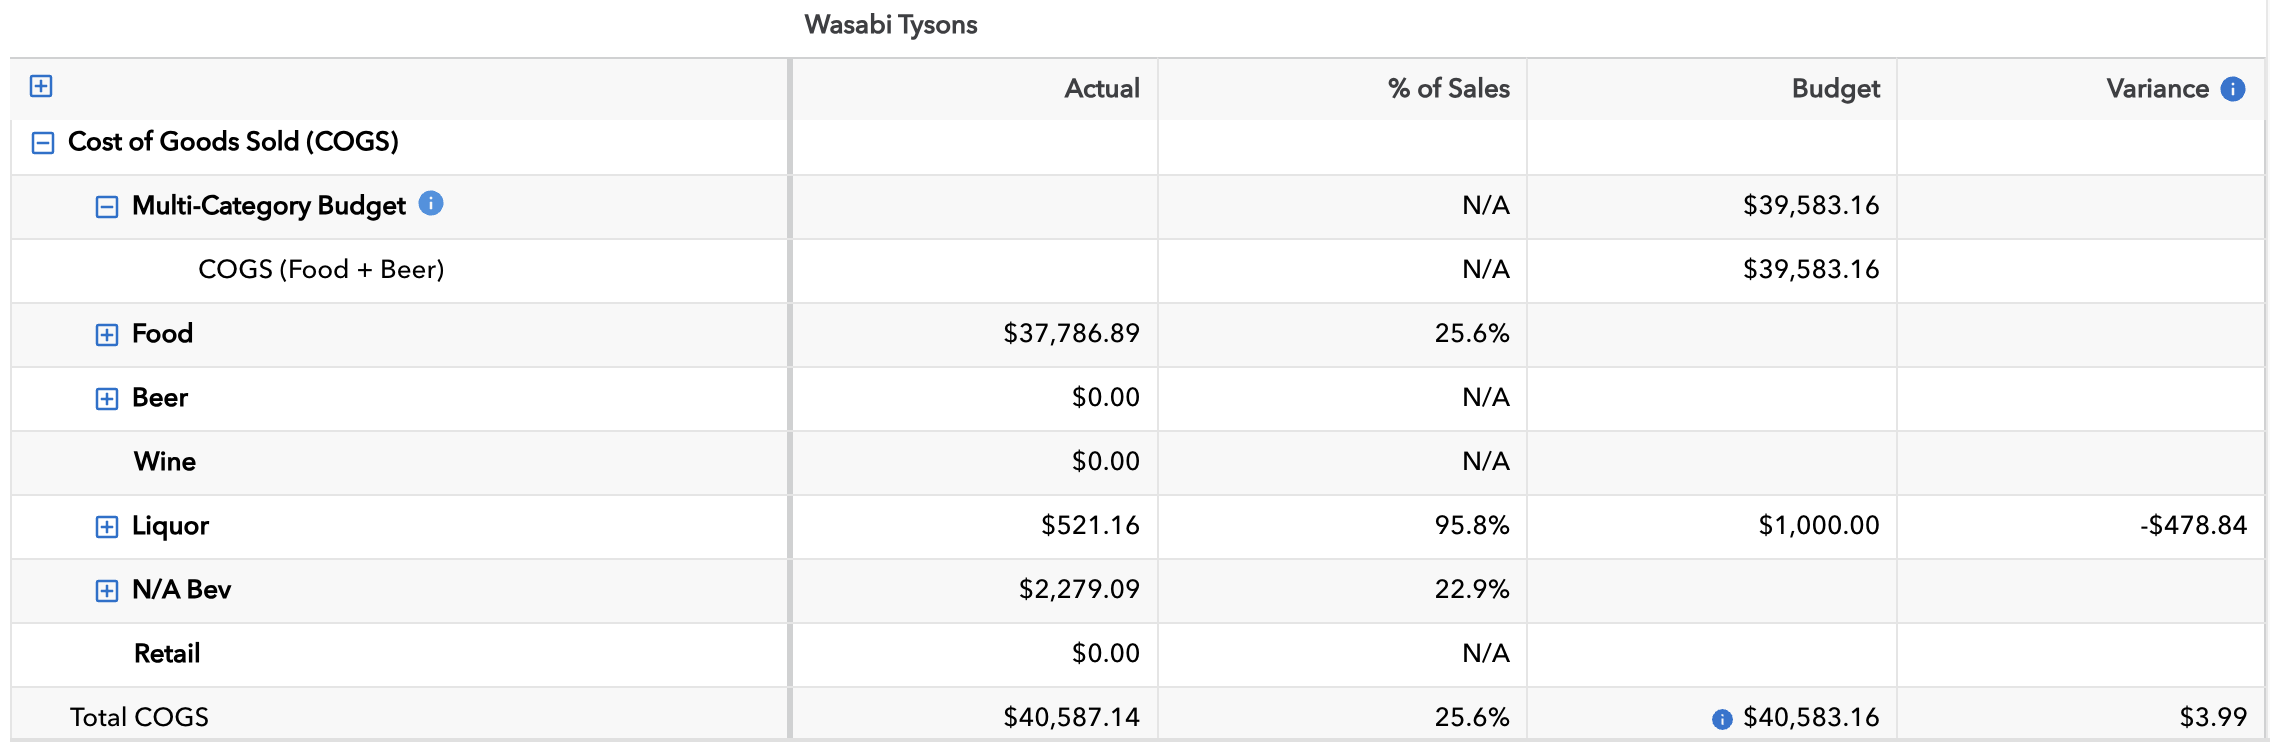
Task: Click the Actual column header
Action: tap(1101, 89)
